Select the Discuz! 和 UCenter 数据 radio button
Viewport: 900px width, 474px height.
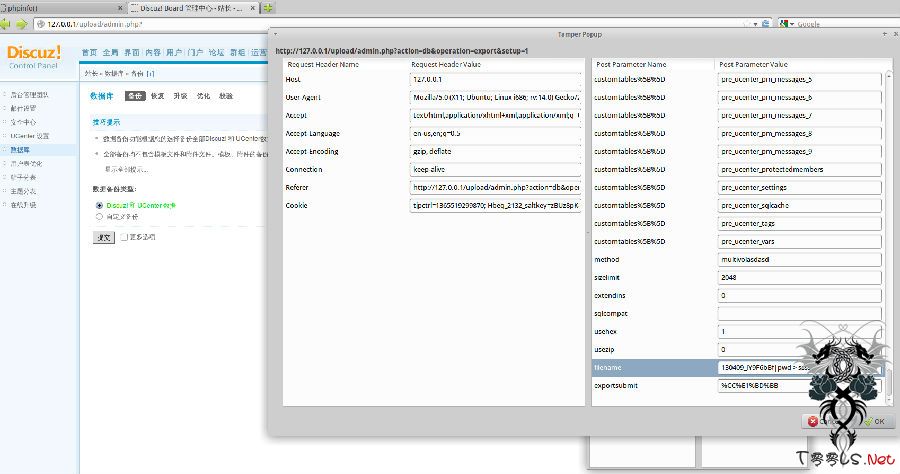tap(99, 205)
